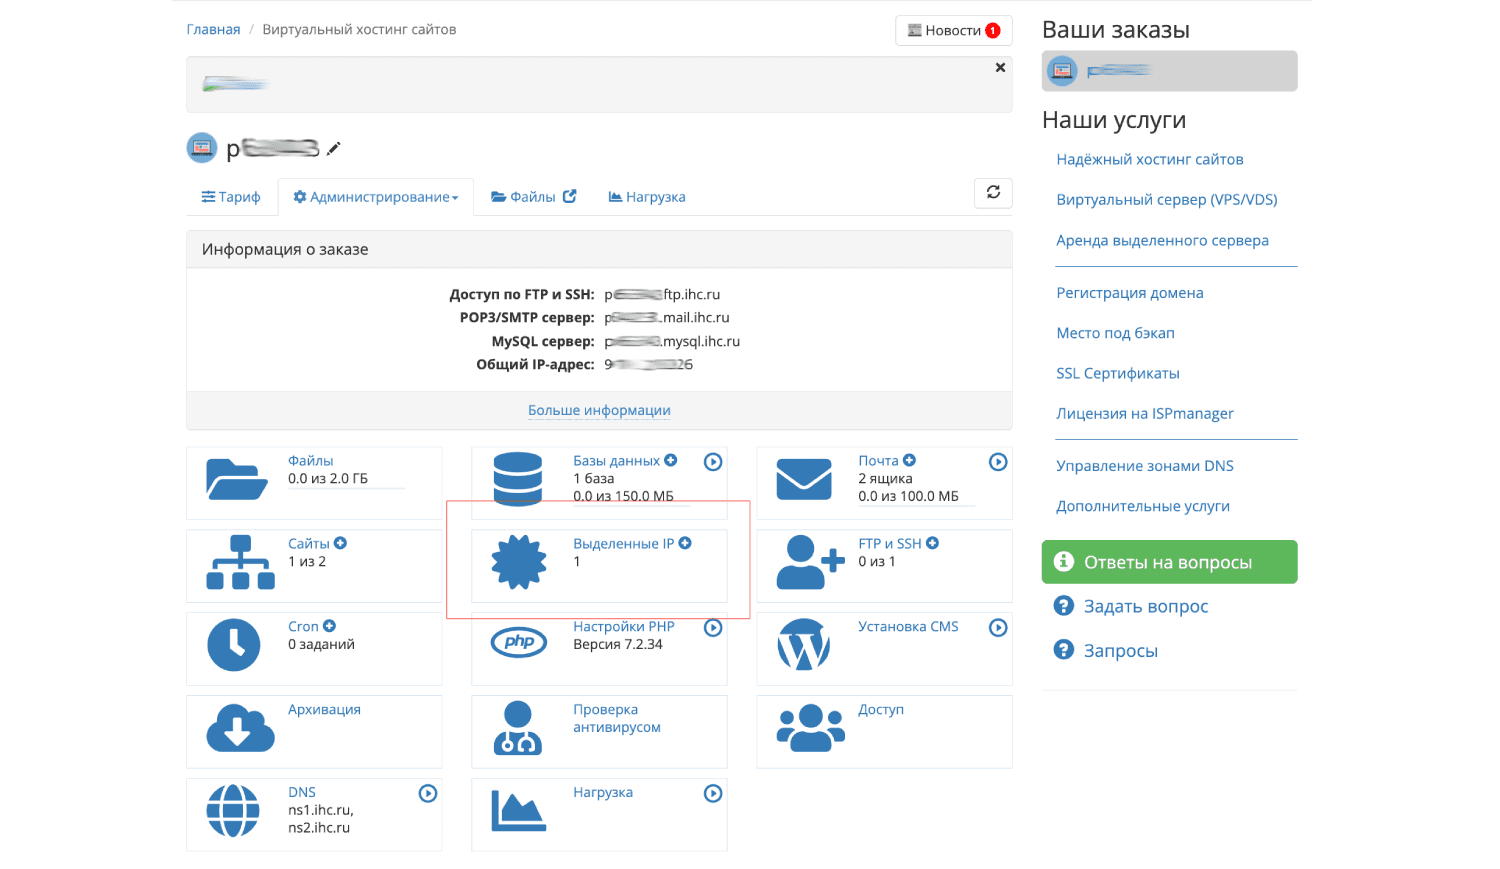
Task: Add a site with plus icon
Action: pos(340,544)
